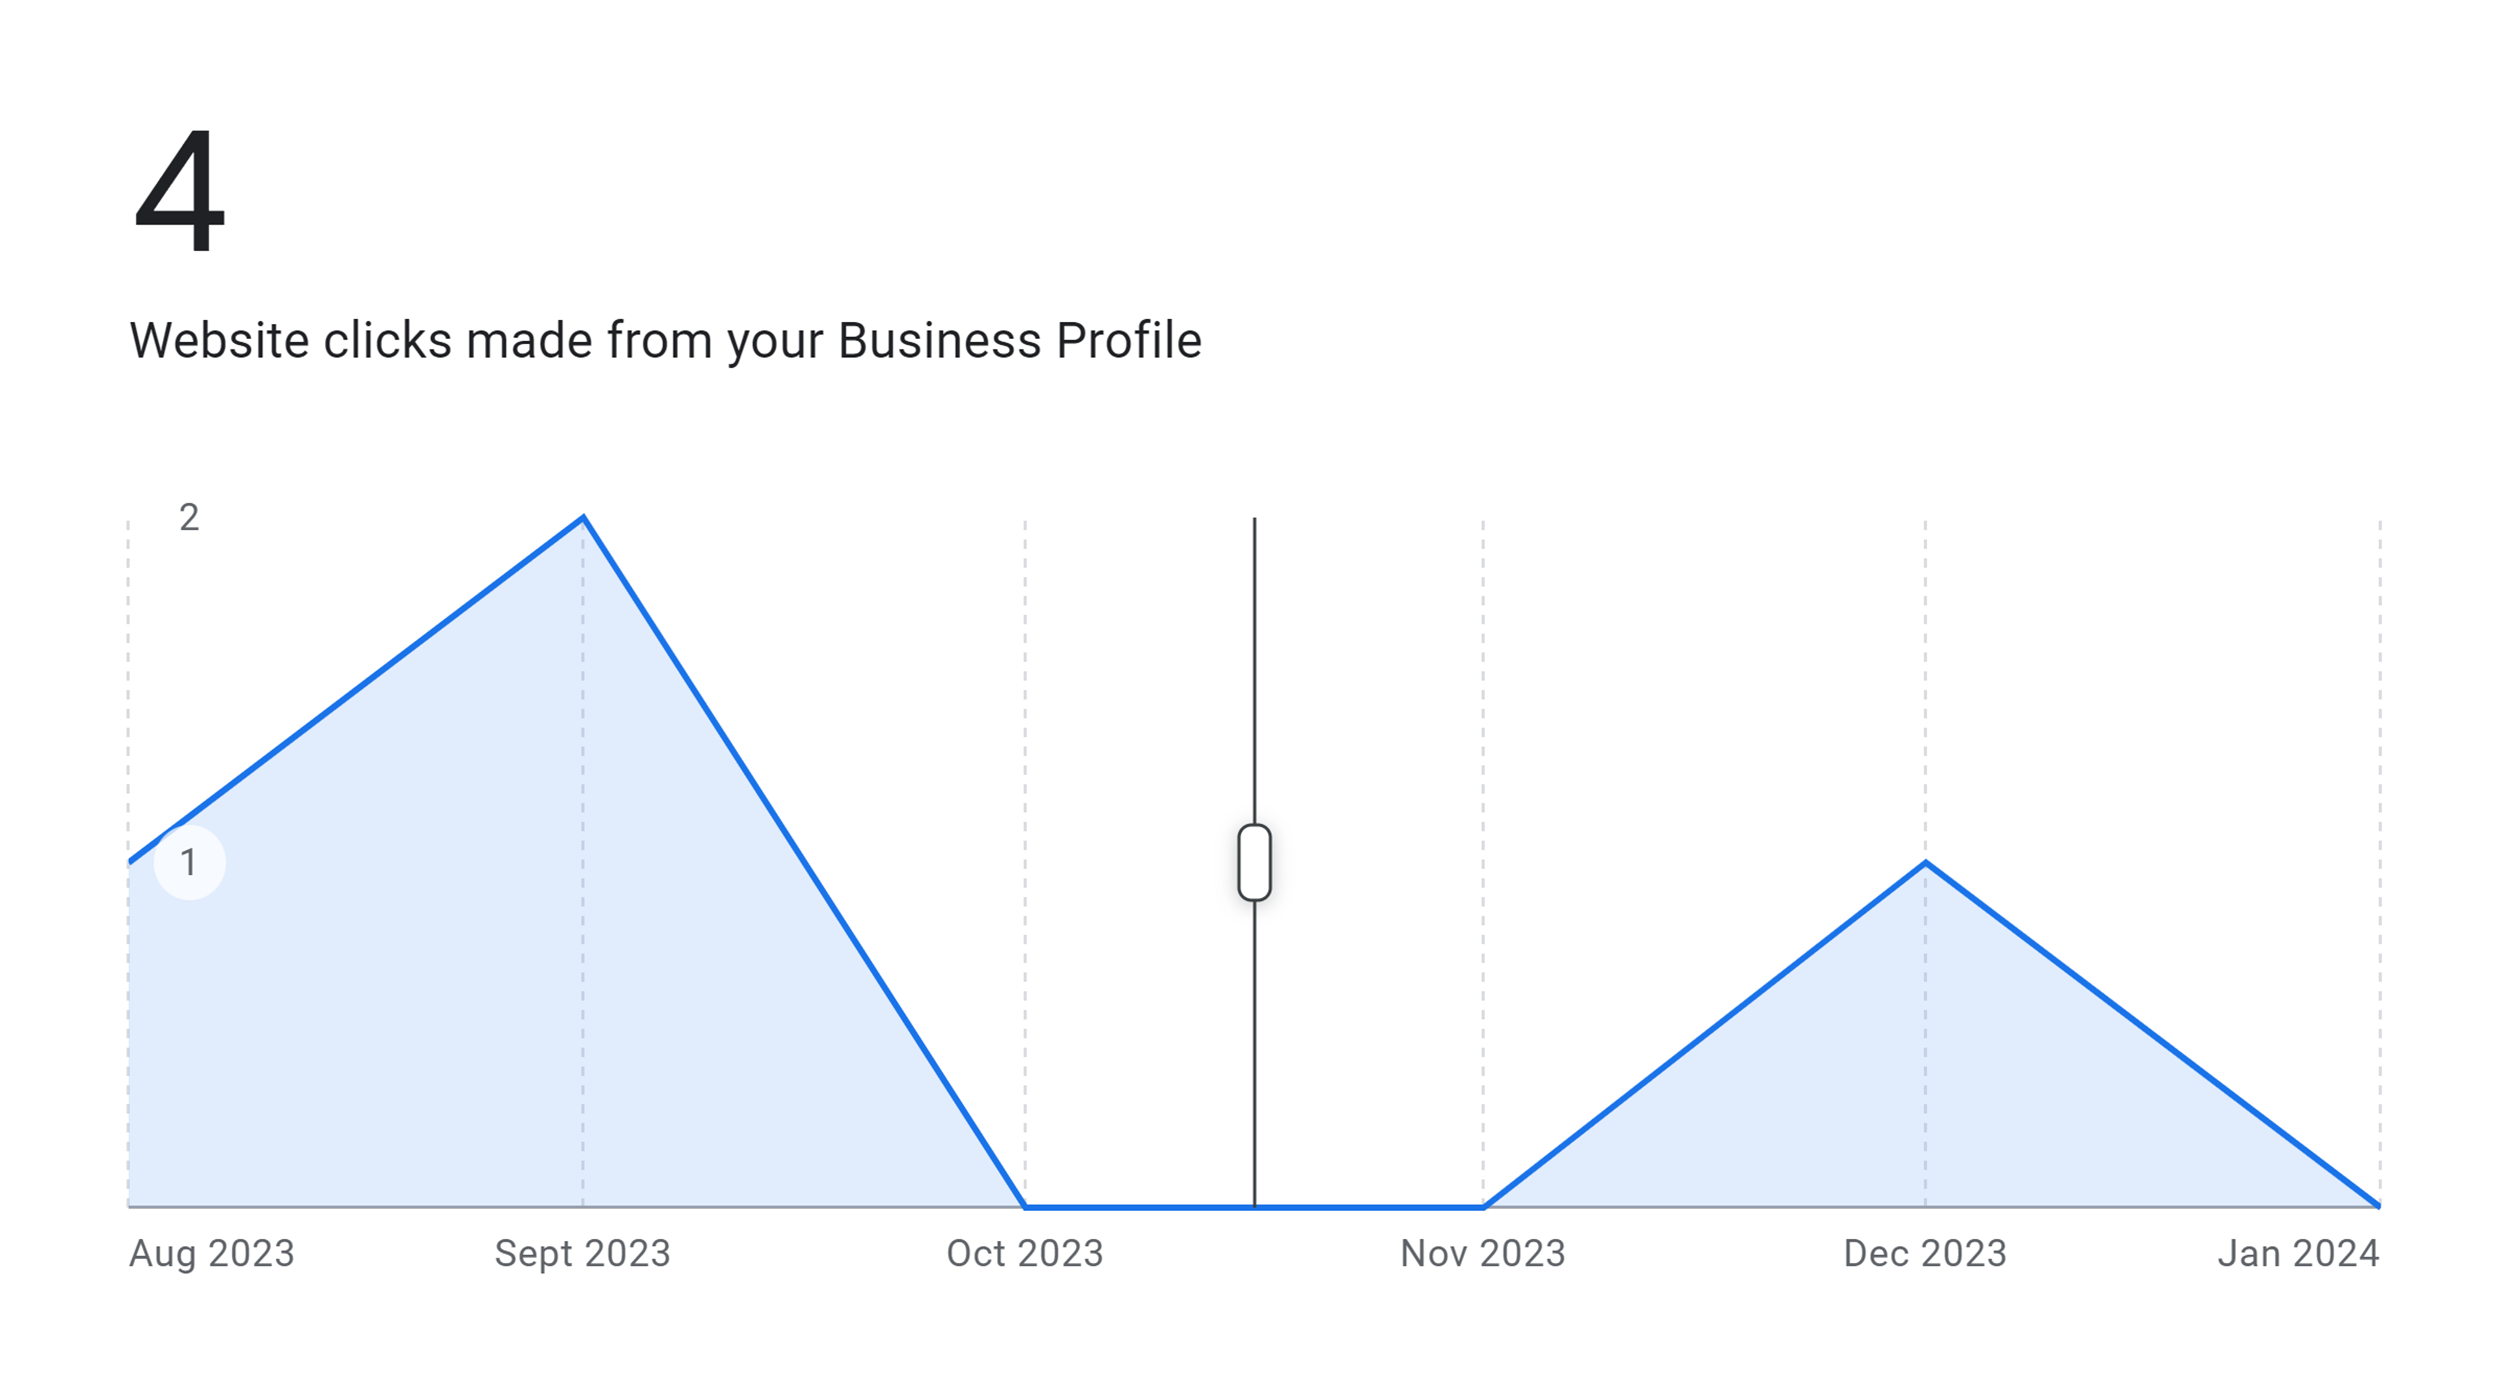Click the chart hover handle pill
Viewport: 2500px width, 1399px height.
(x=1254, y=862)
